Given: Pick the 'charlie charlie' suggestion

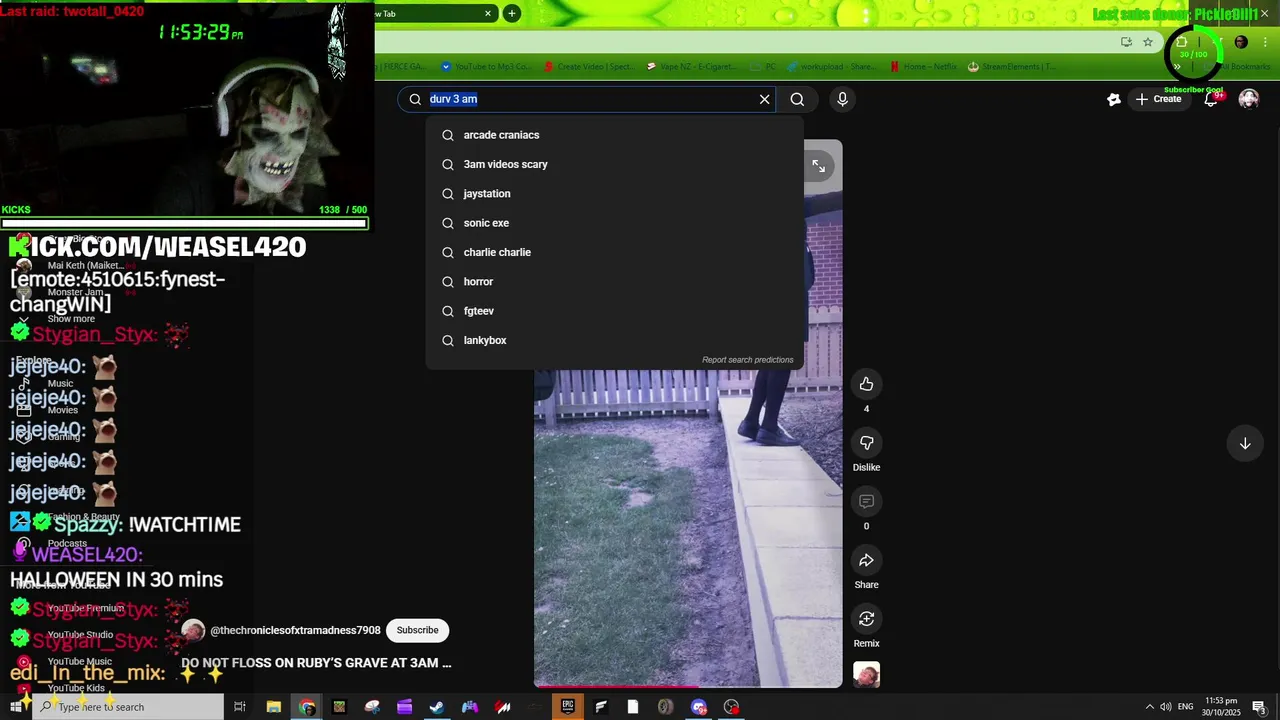Looking at the screenshot, I should [x=614, y=252].
